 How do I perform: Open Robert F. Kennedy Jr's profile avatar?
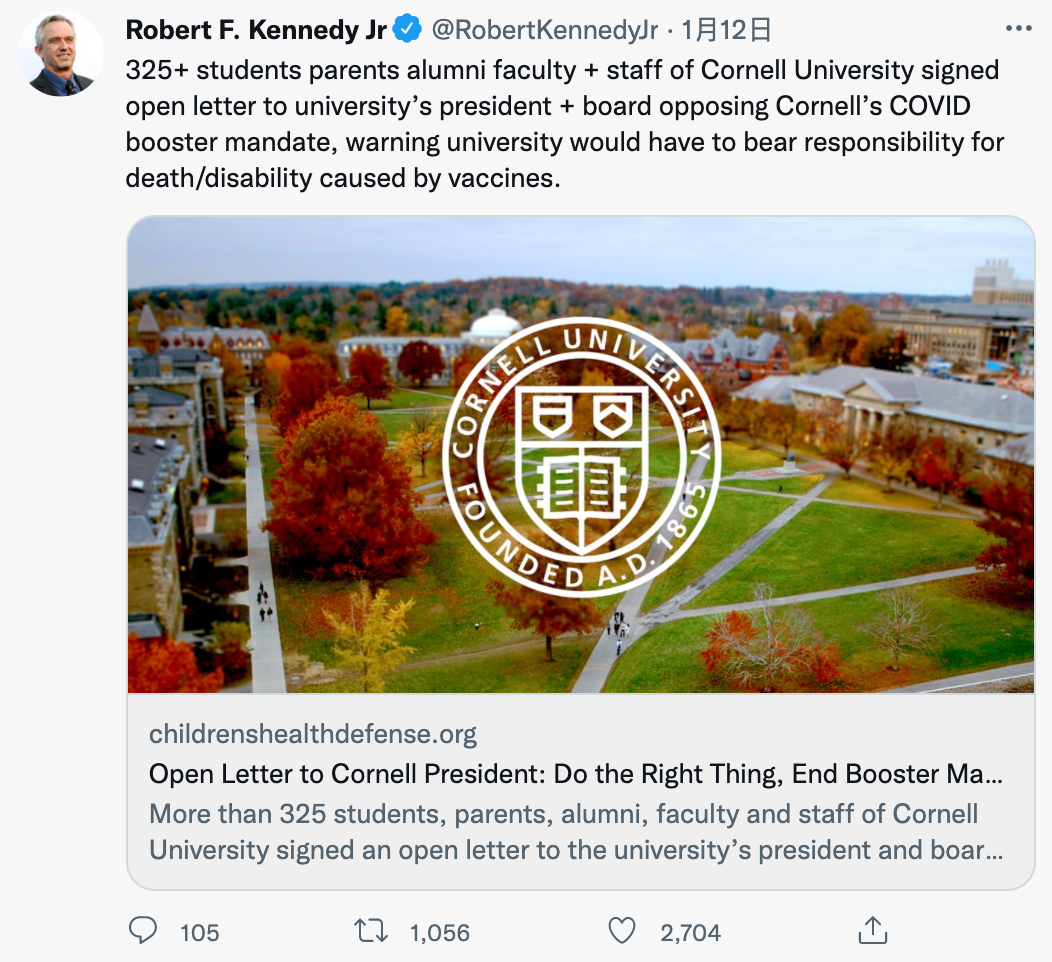(61, 55)
